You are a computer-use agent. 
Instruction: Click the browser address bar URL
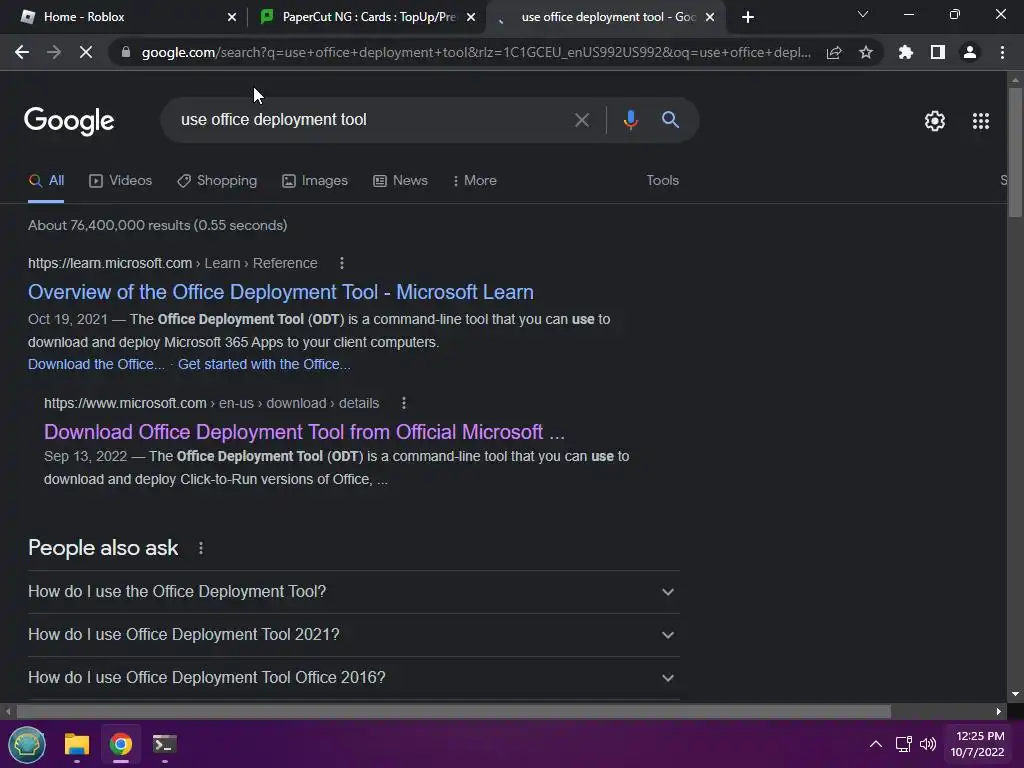(476, 52)
